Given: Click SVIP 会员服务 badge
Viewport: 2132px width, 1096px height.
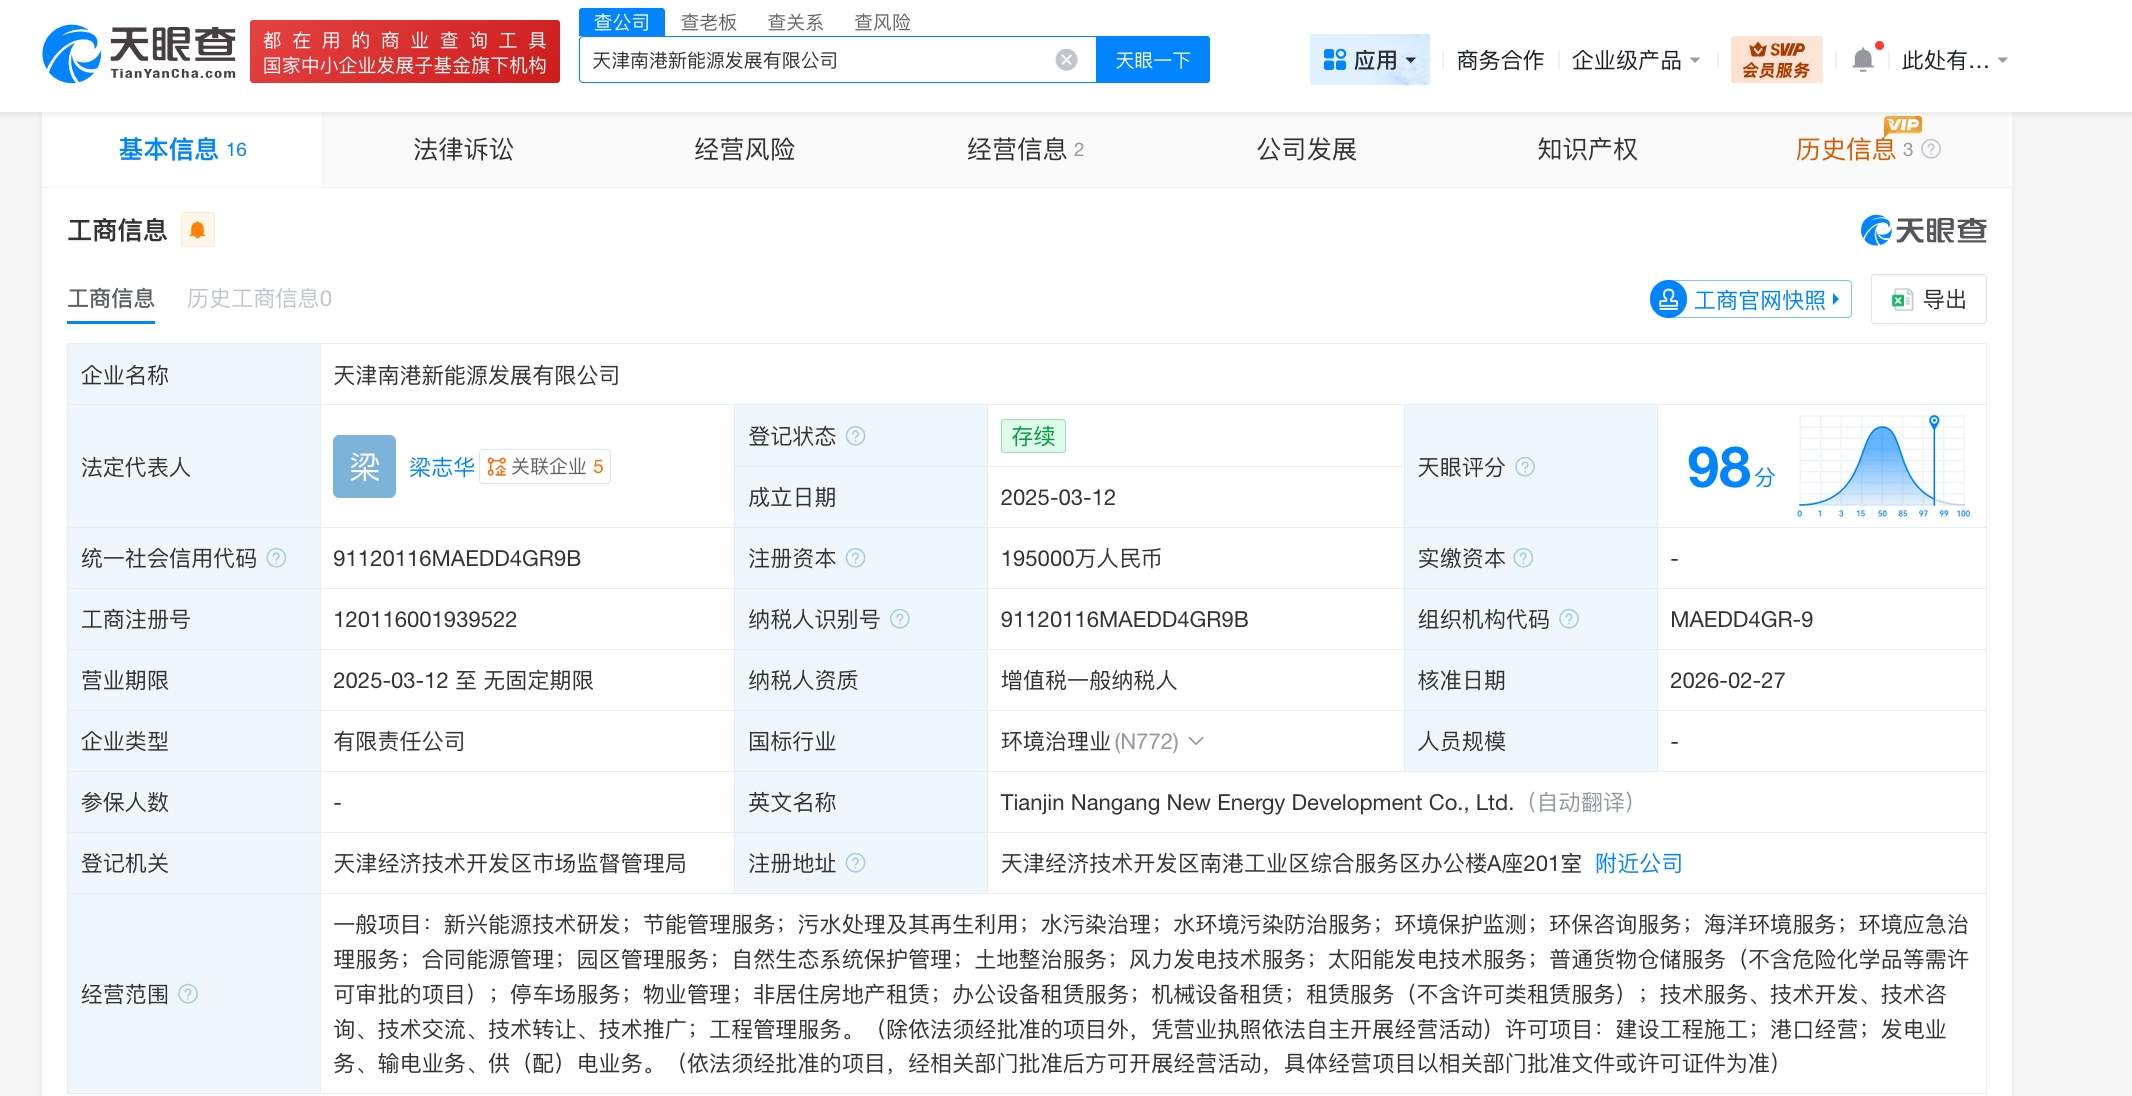Looking at the screenshot, I should [x=1776, y=60].
